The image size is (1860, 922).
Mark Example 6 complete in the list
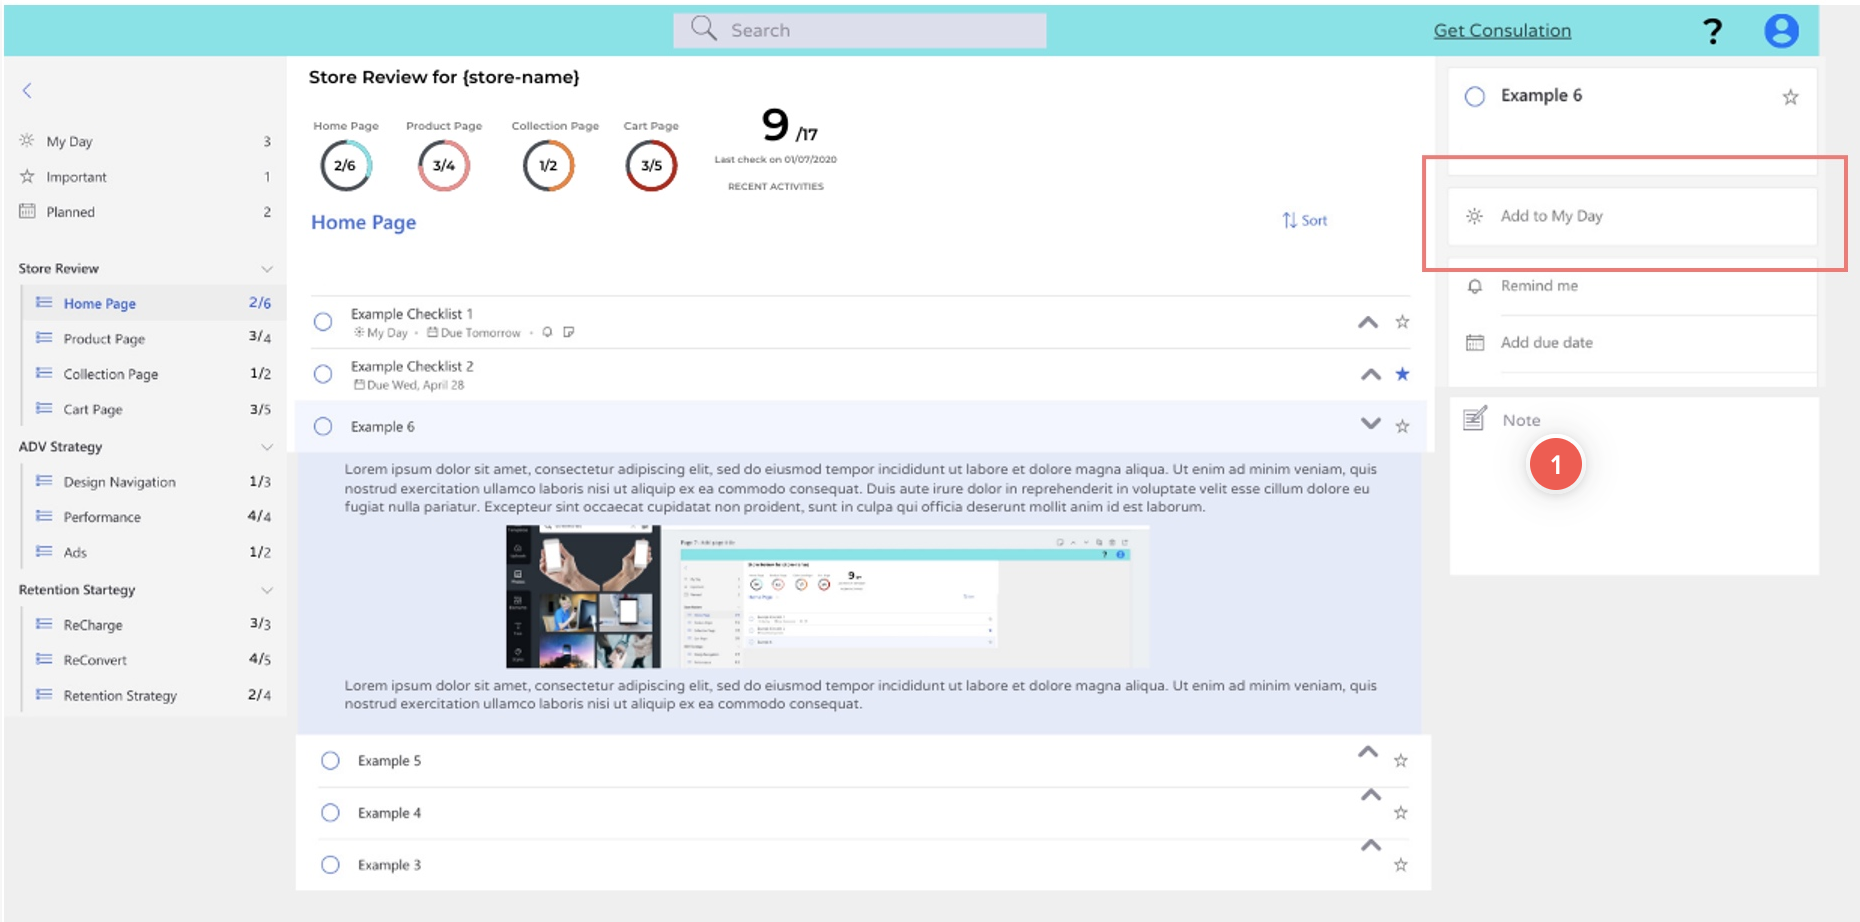click(323, 426)
